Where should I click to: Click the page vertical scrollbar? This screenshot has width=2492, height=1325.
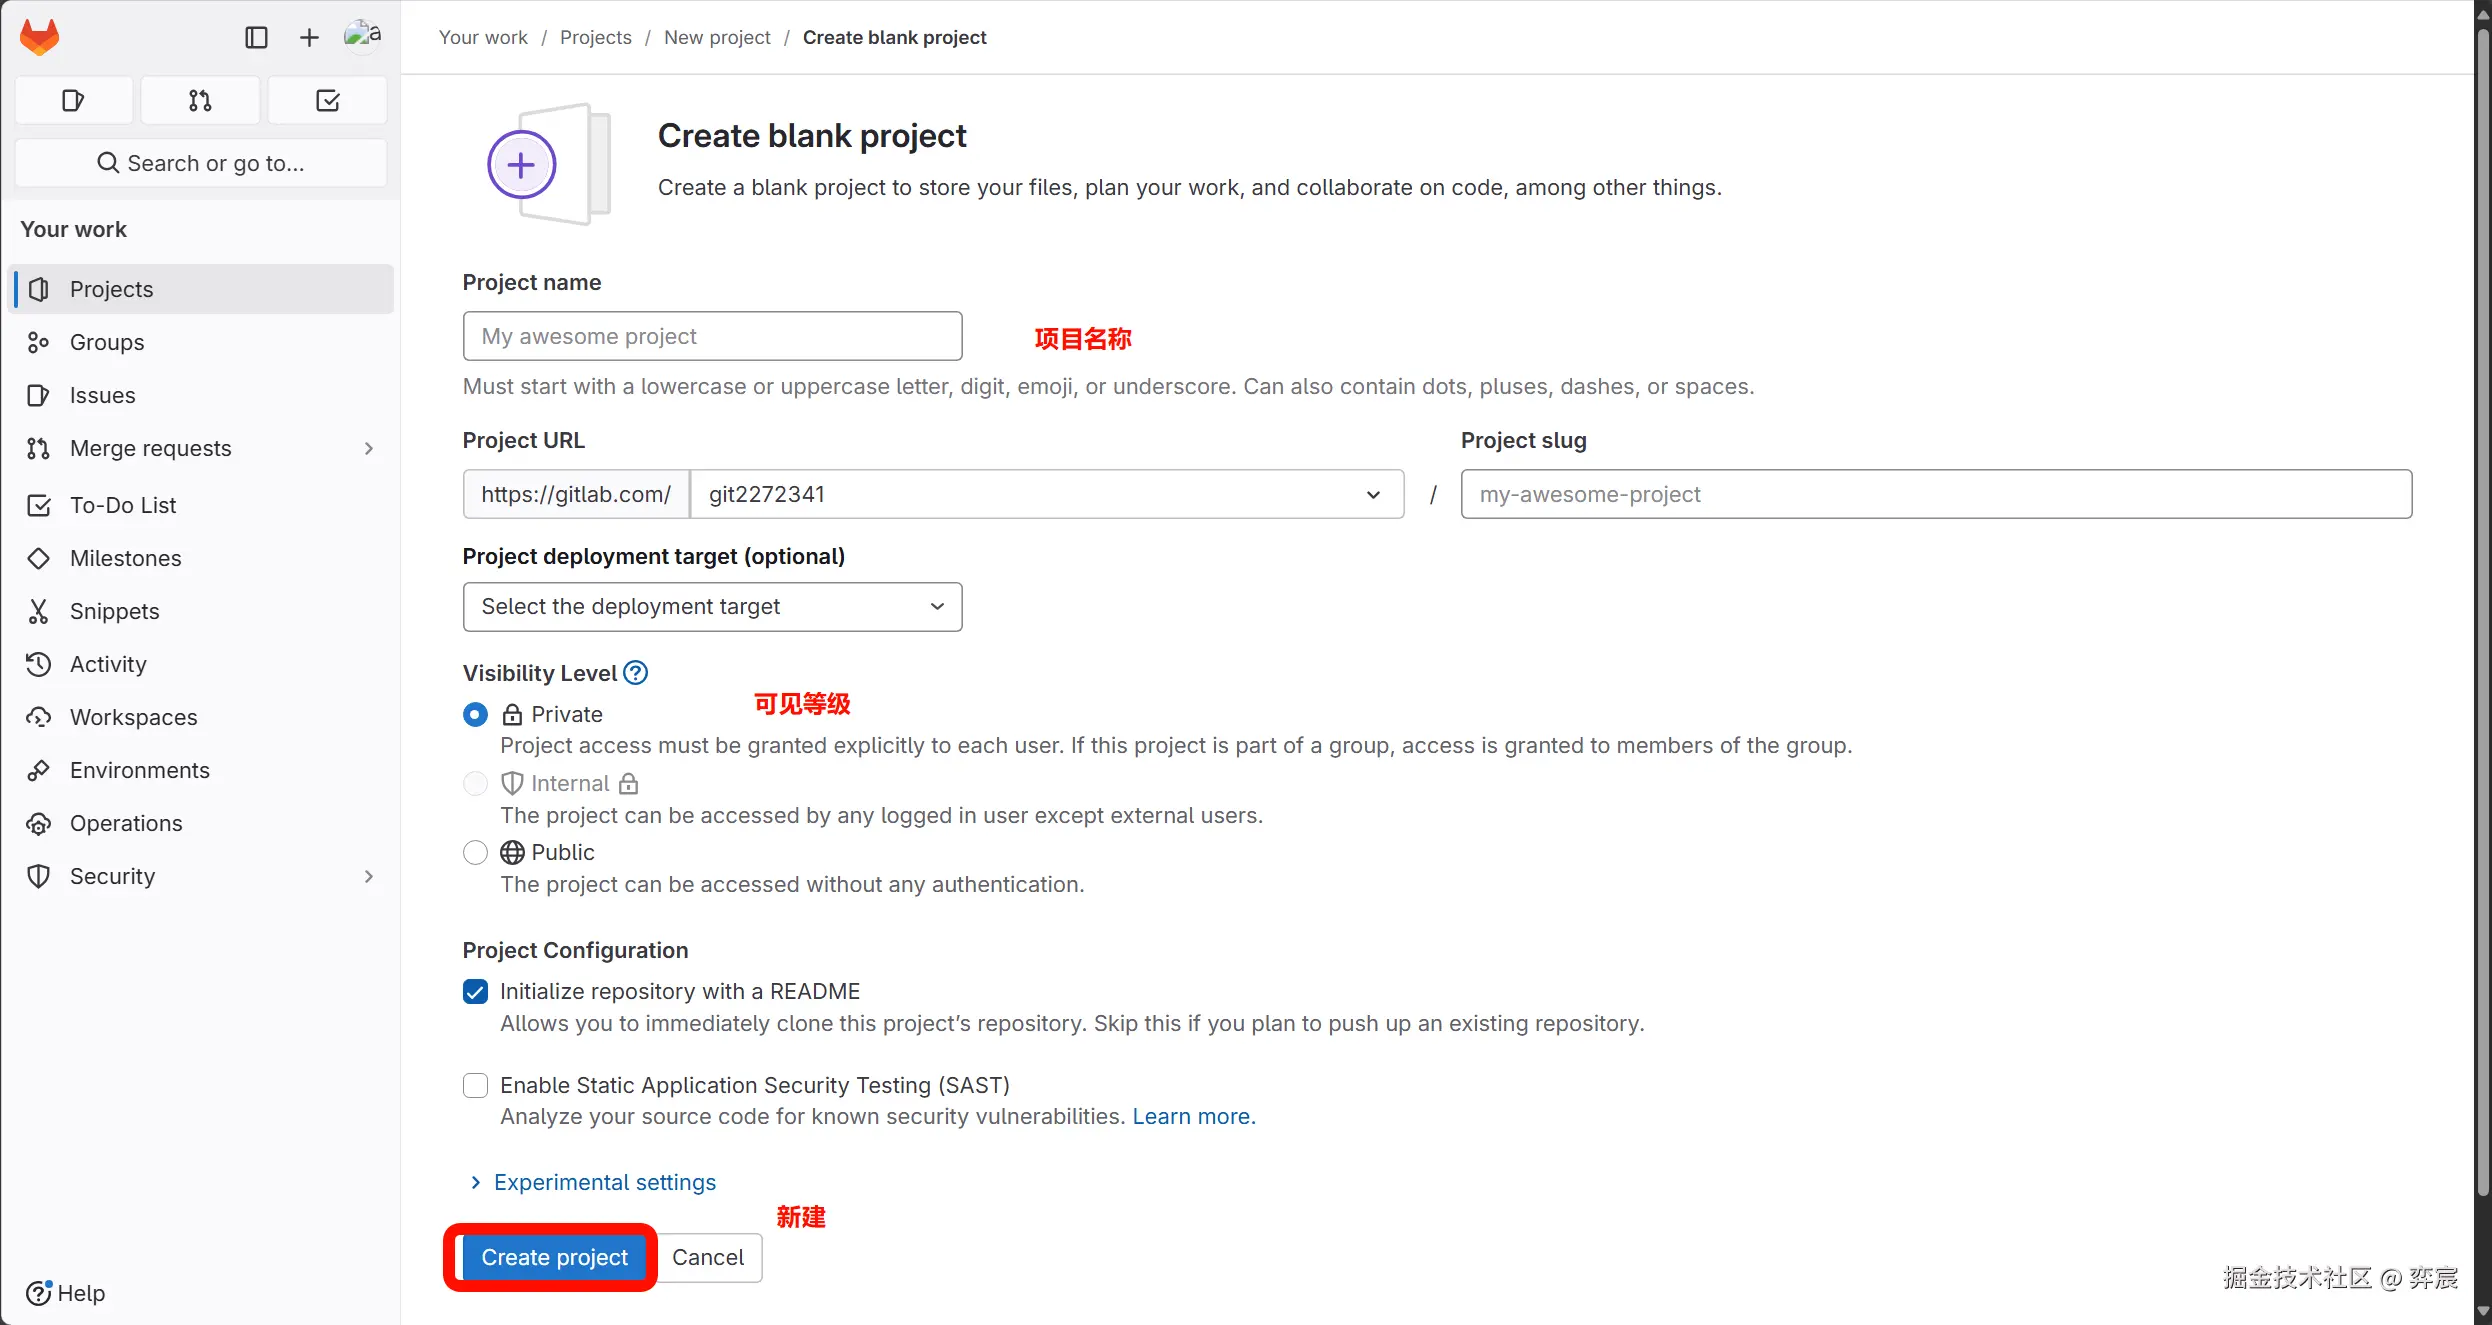pos(2482,600)
